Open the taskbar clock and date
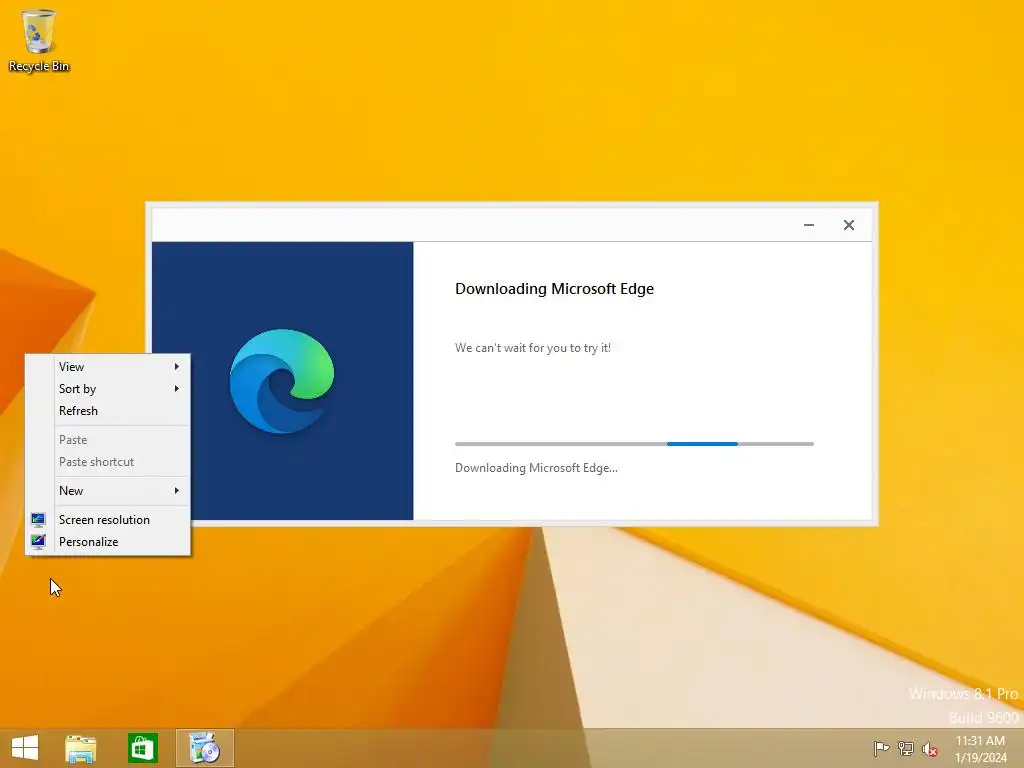The image size is (1024, 768). point(981,749)
